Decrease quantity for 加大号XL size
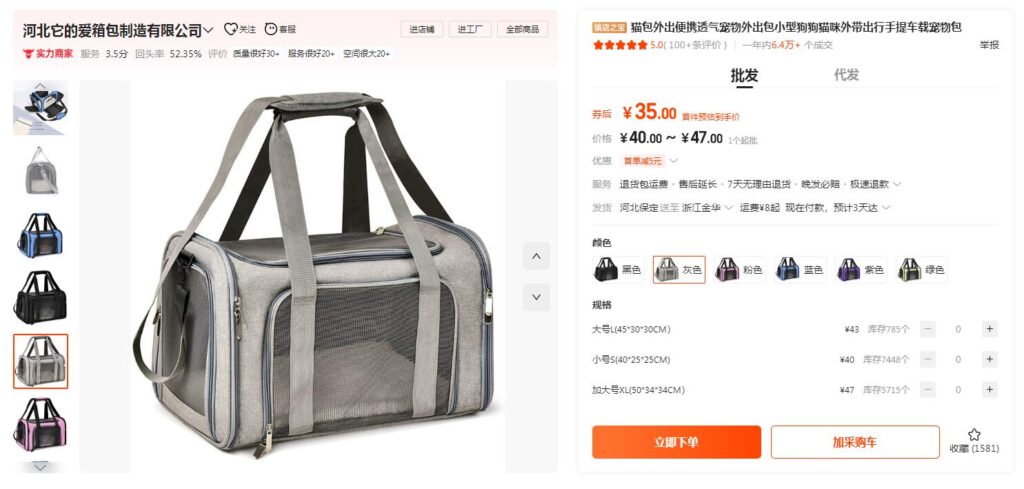The width and height of the screenshot is (1024, 489). [x=927, y=390]
